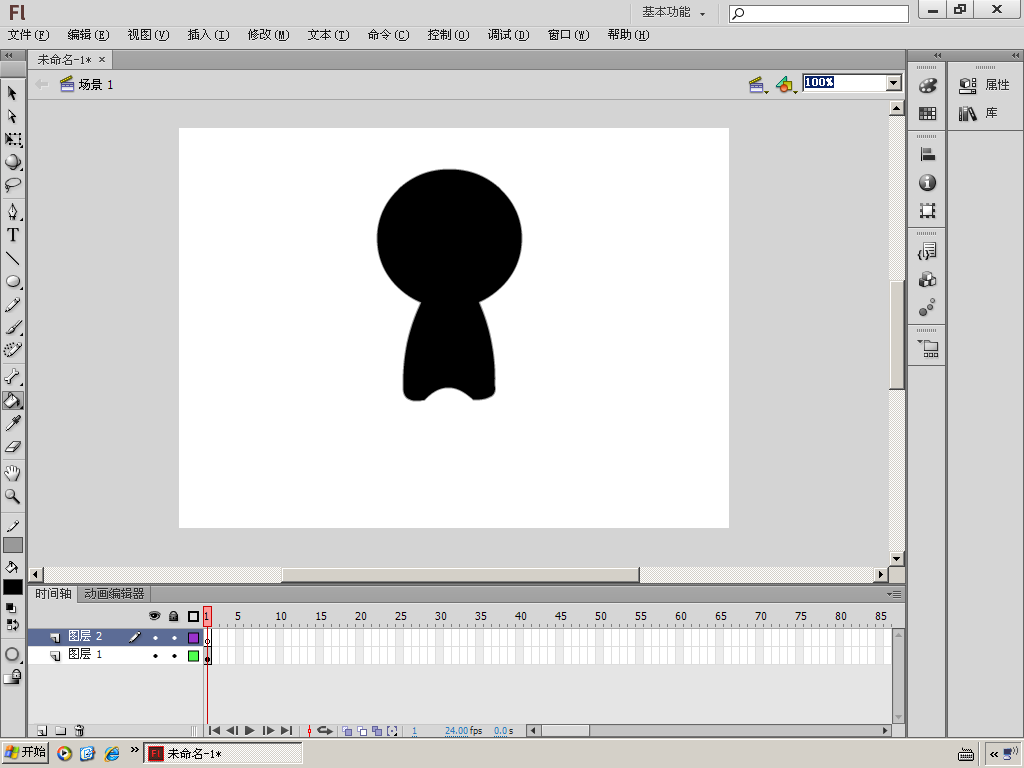Select the 时间轴 tab
Screen dimensions: 1024x768
click(x=53, y=594)
